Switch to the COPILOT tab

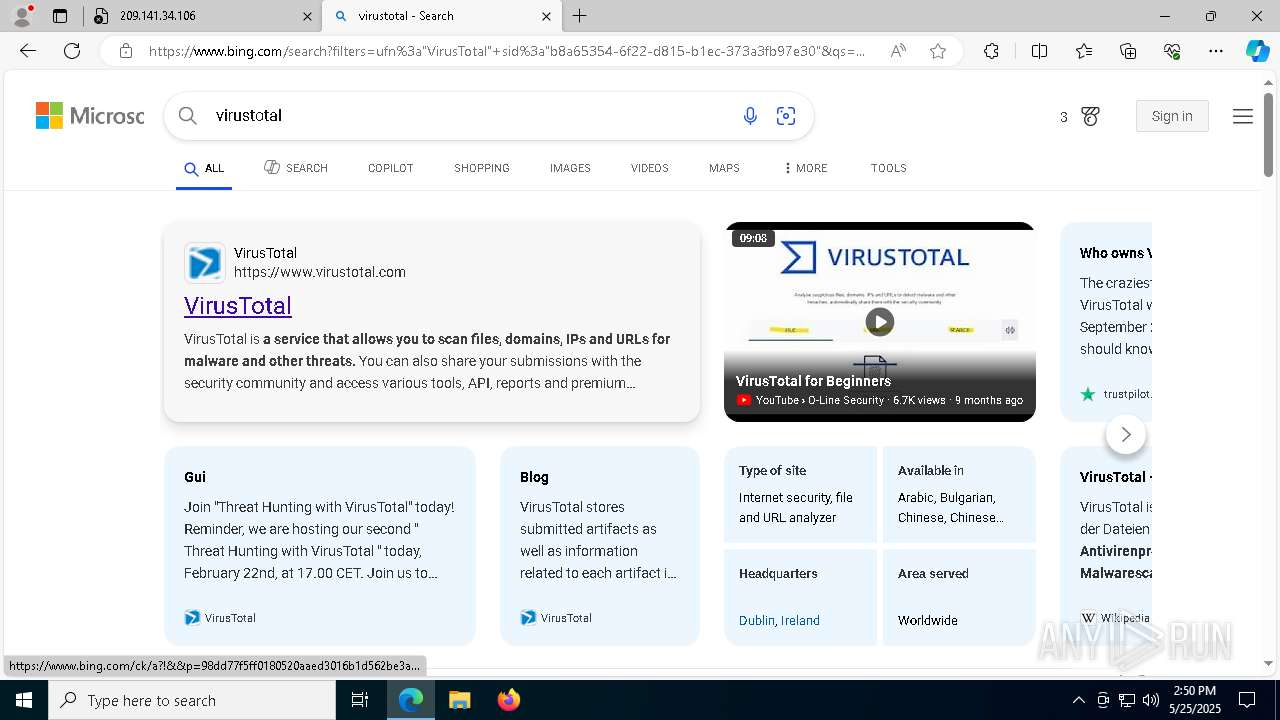click(x=390, y=168)
